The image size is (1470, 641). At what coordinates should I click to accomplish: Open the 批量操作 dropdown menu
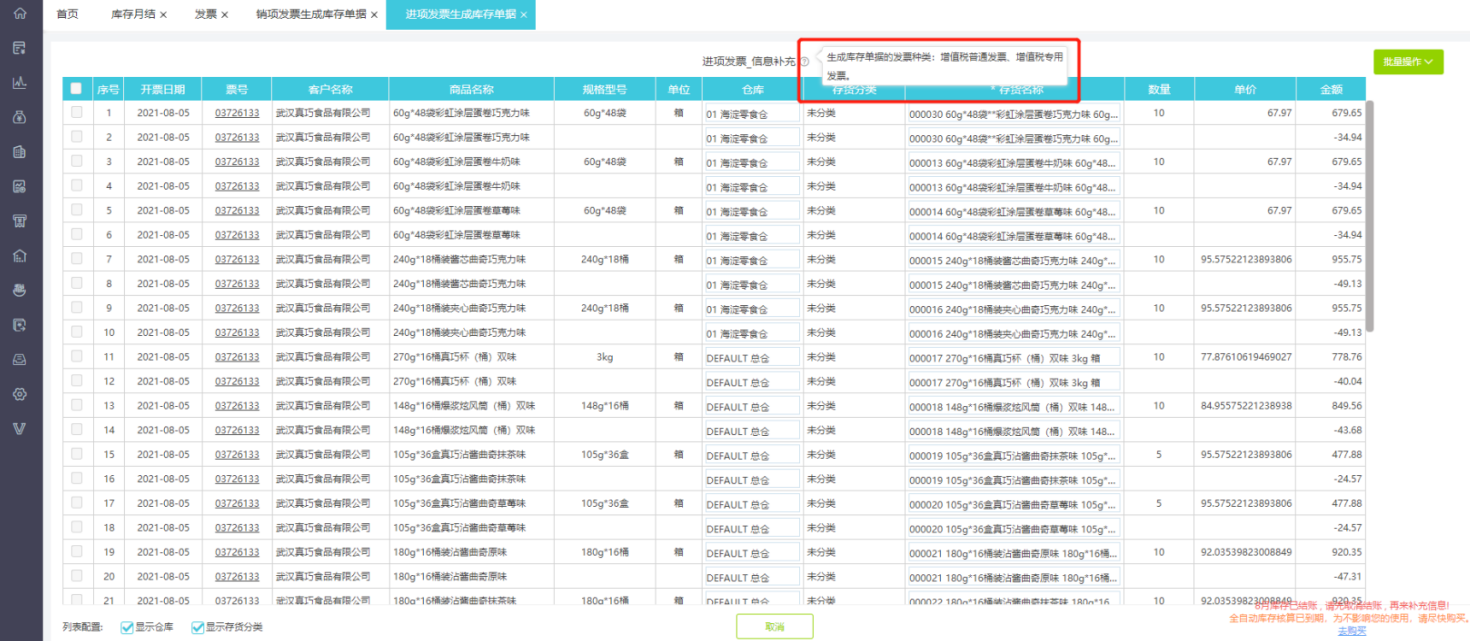(1408, 62)
